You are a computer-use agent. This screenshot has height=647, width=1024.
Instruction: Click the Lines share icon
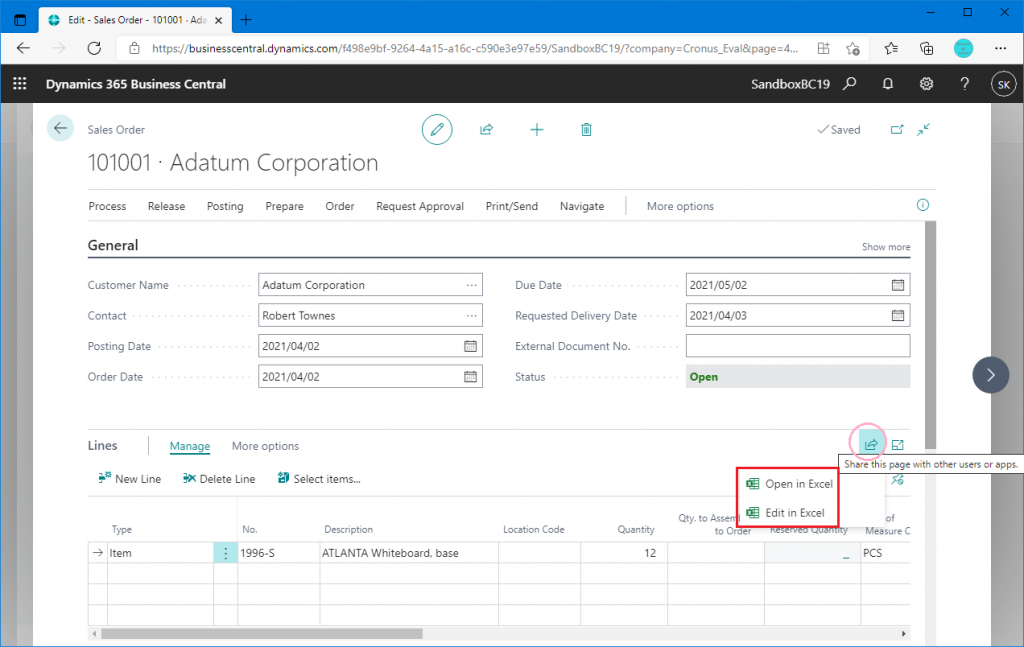click(x=871, y=445)
